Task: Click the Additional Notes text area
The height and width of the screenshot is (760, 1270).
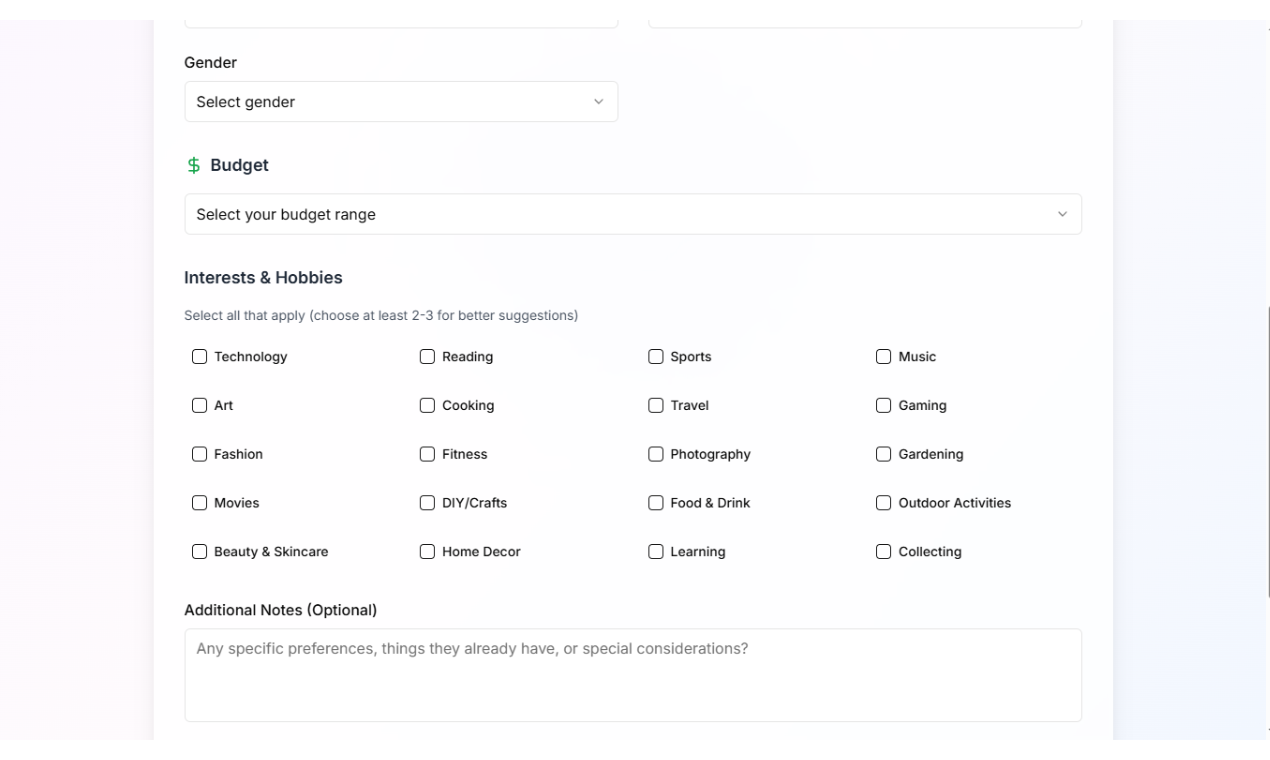Action: 632,675
